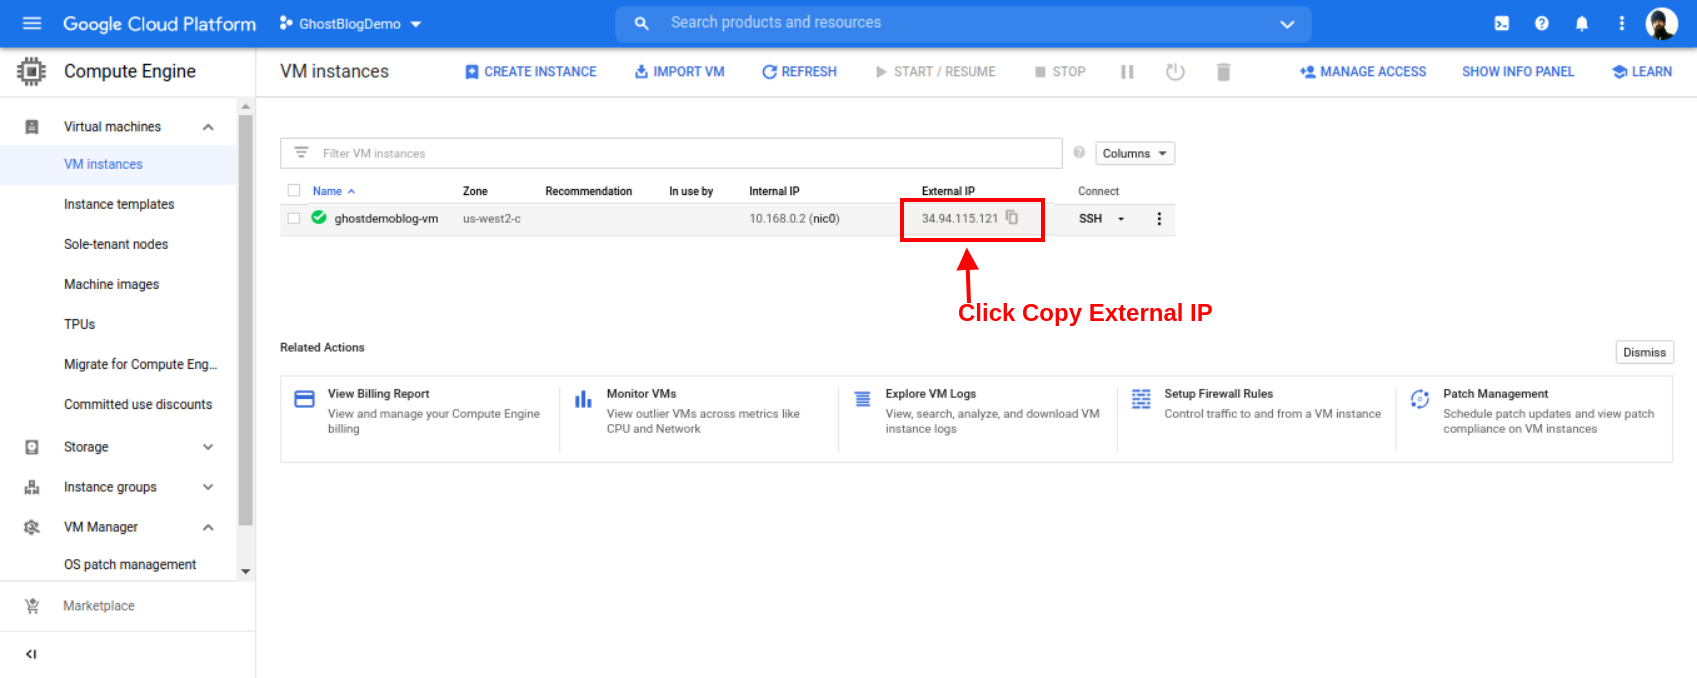
Task: Click the green running status icon
Action: click(x=319, y=217)
